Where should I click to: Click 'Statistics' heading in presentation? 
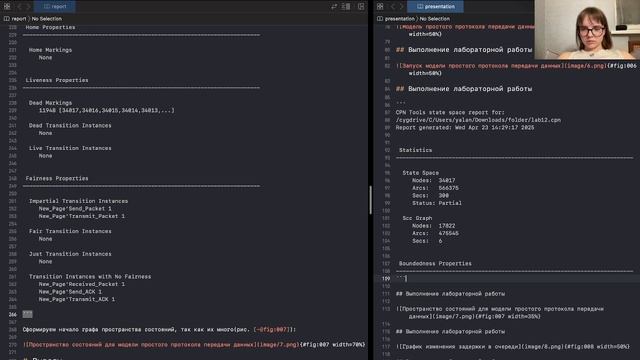[x=416, y=150]
